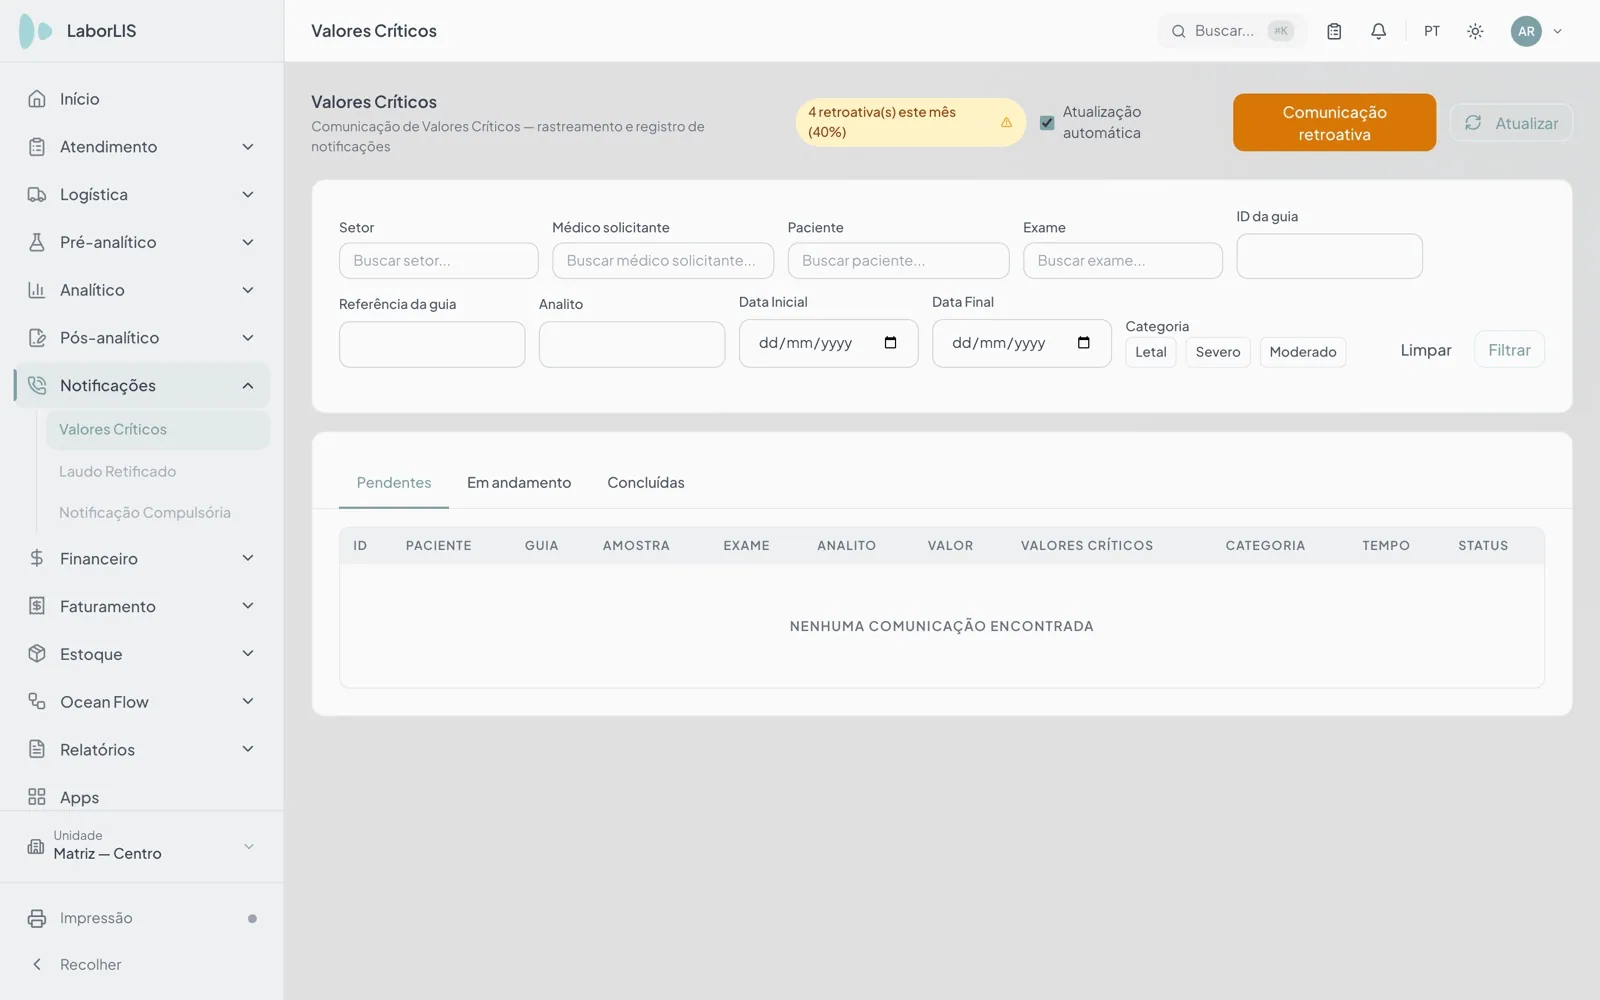
Task: Switch to the Pendentes tab
Action: click(394, 483)
